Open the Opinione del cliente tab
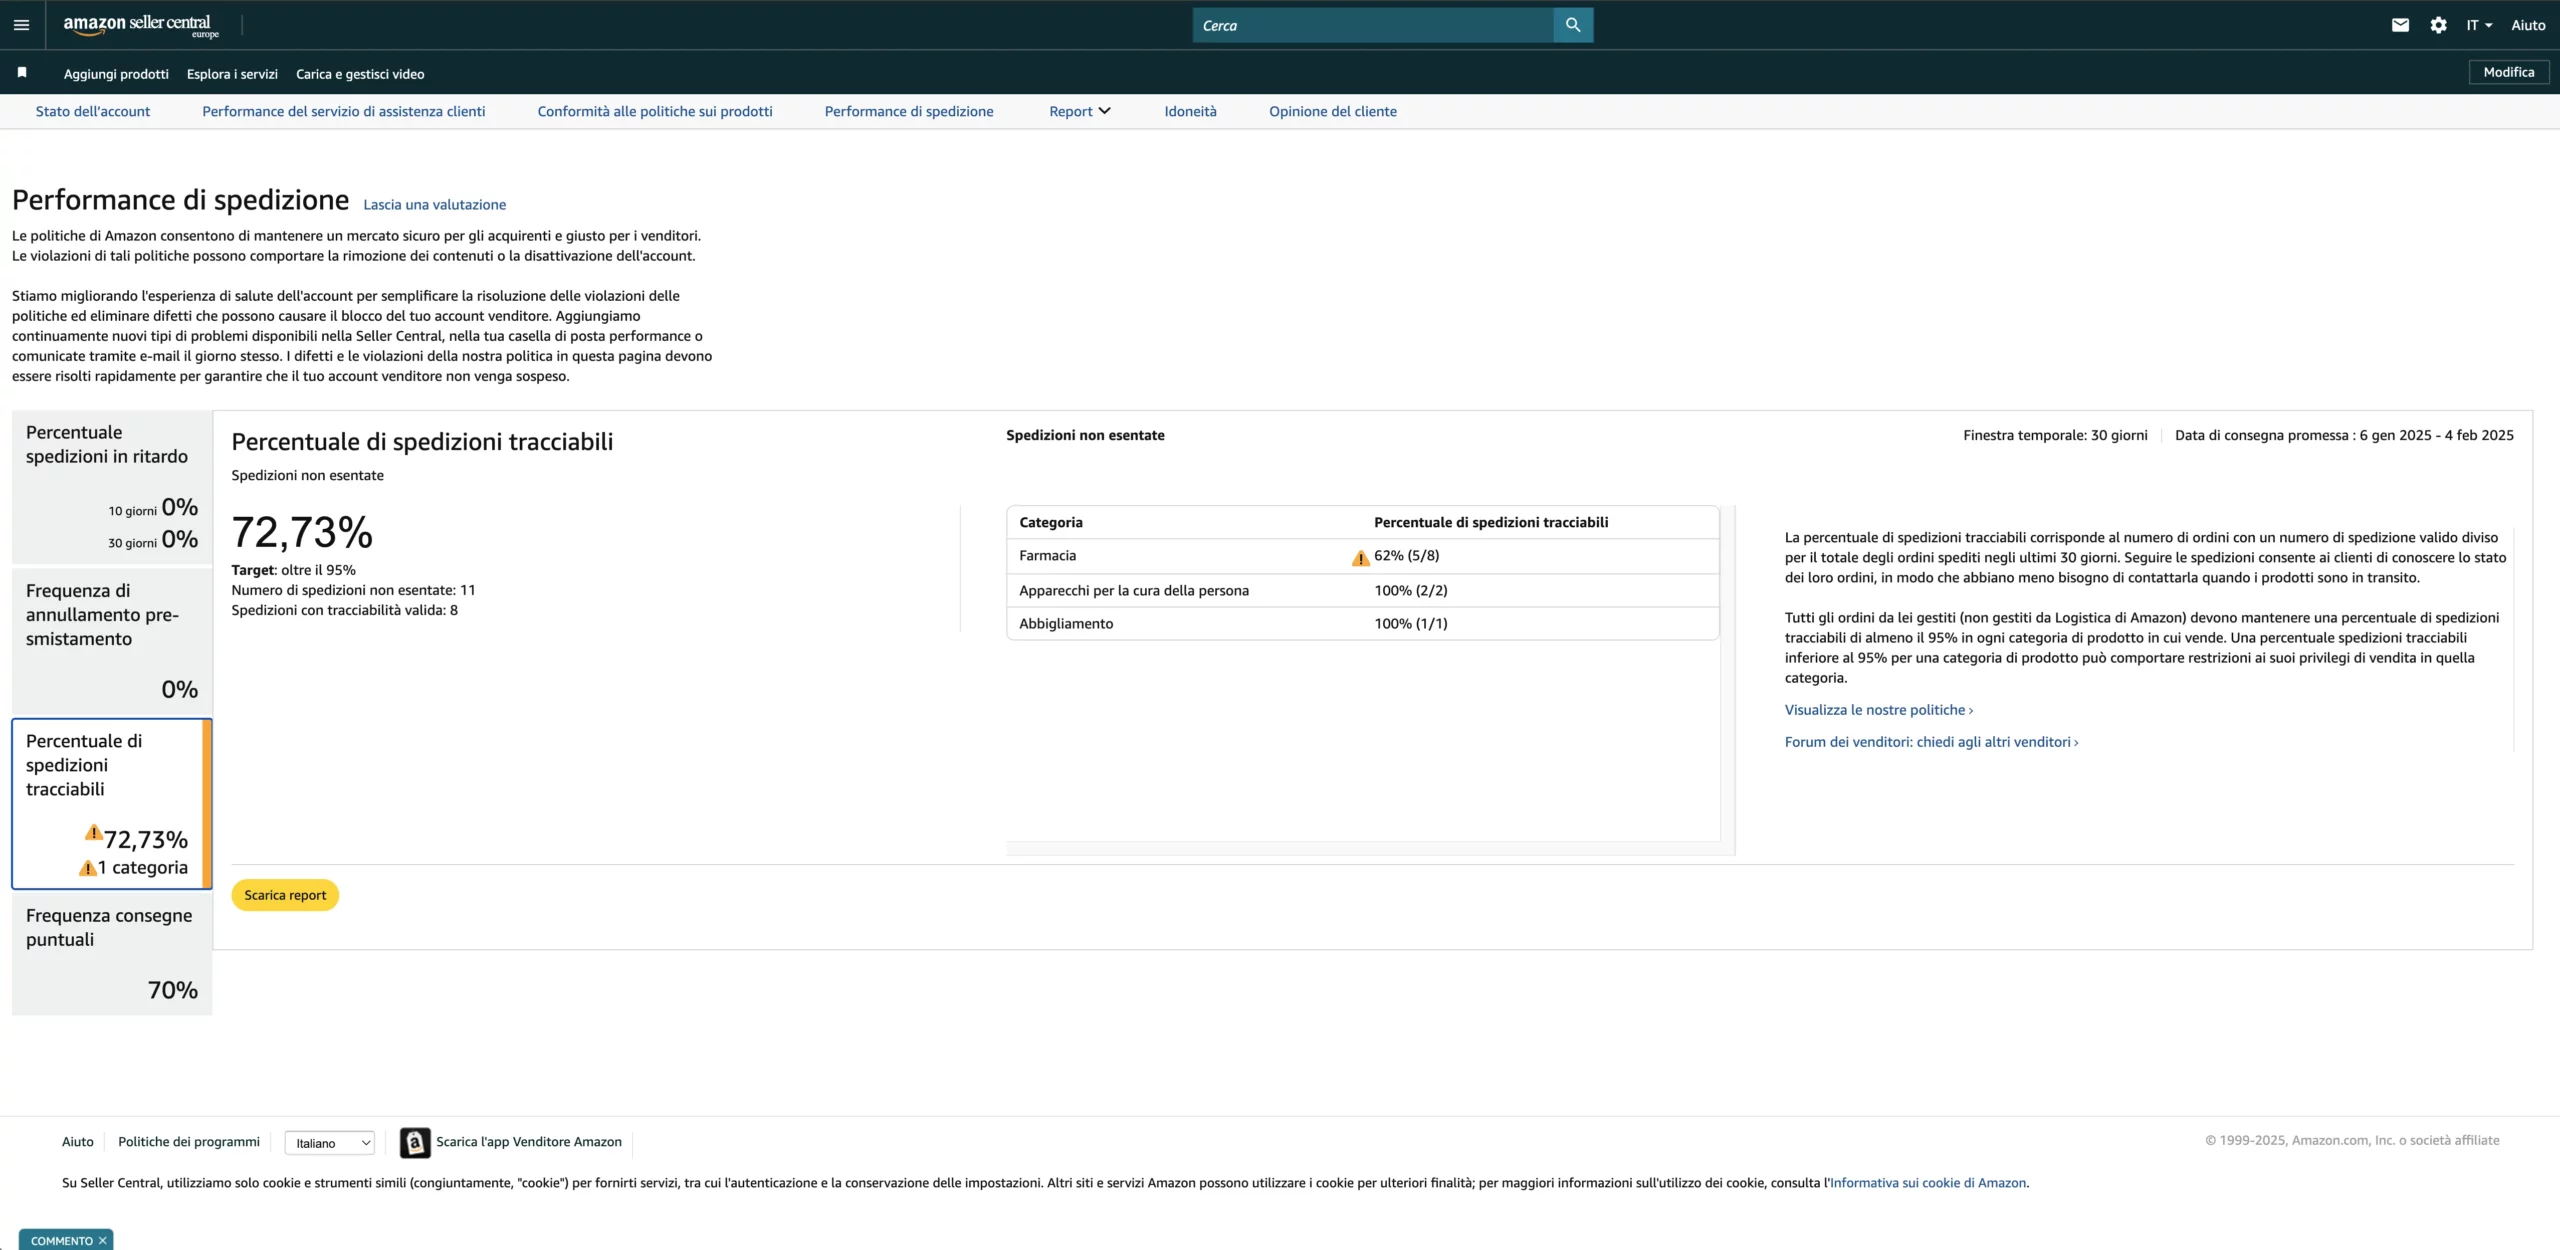Viewport: 2560px width, 1250px height. (x=1333, y=111)
